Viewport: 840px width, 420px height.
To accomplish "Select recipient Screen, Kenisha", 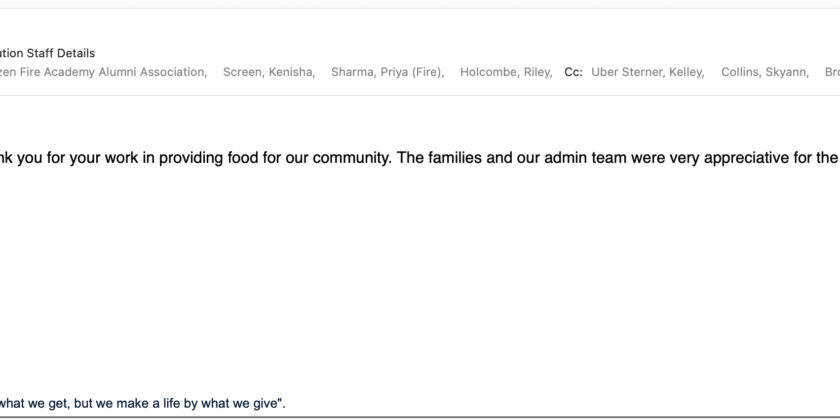I will tap(269, 72).
